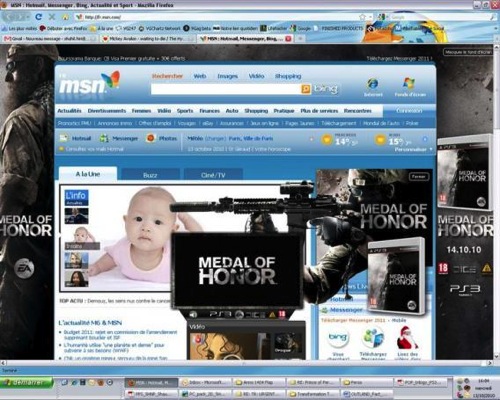Select the Shopping search option

tap(288, 76)
